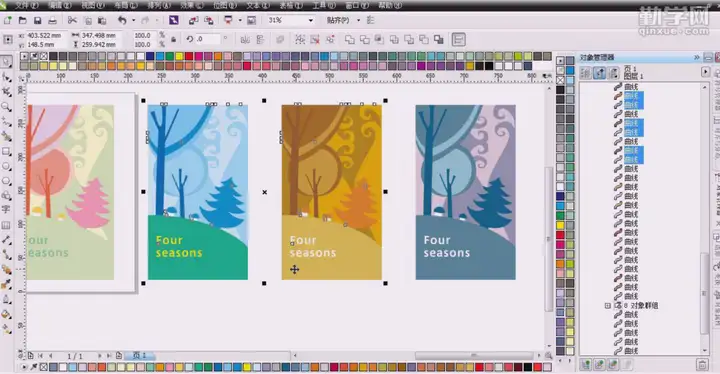Click the 贴齐(P) snap button

(338, 21)
